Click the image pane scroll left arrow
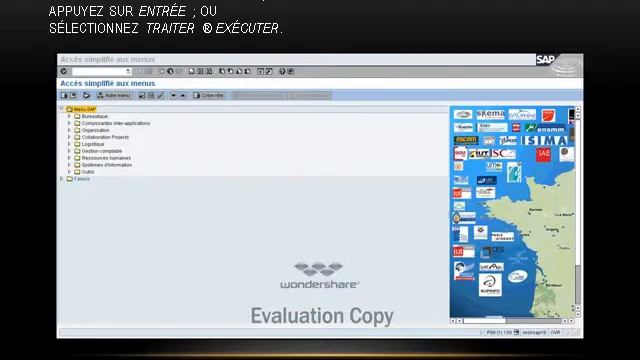This screenshot has width=640, height=360. click(453, 321)
